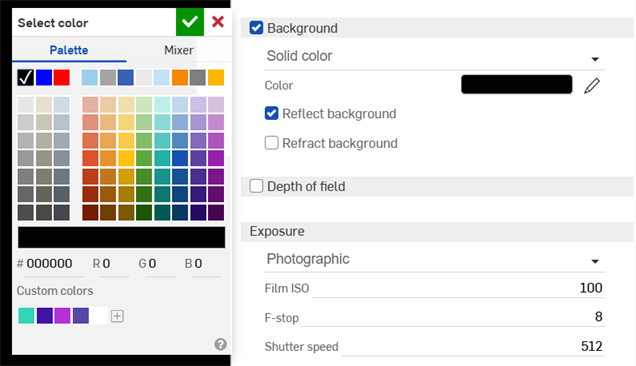The width and height of the screenshot is (636, 366).
Task: Click the black Color bar in Background
Action: (516, 84)
